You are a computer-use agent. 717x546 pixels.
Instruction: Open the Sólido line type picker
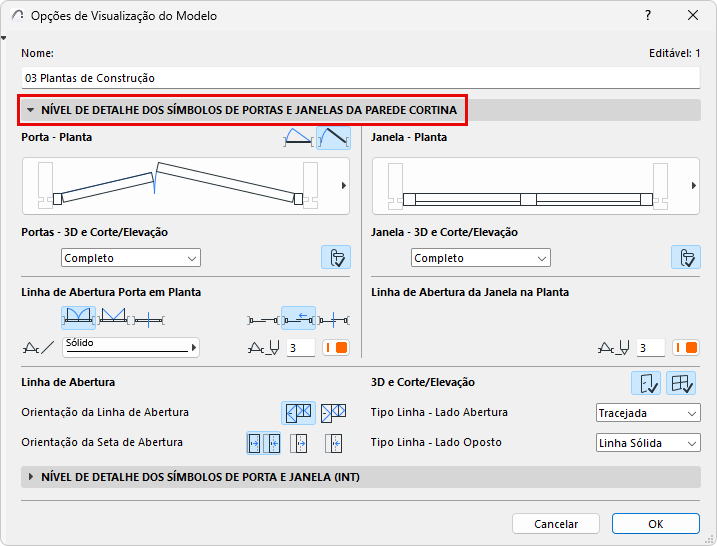click(131, 348)
